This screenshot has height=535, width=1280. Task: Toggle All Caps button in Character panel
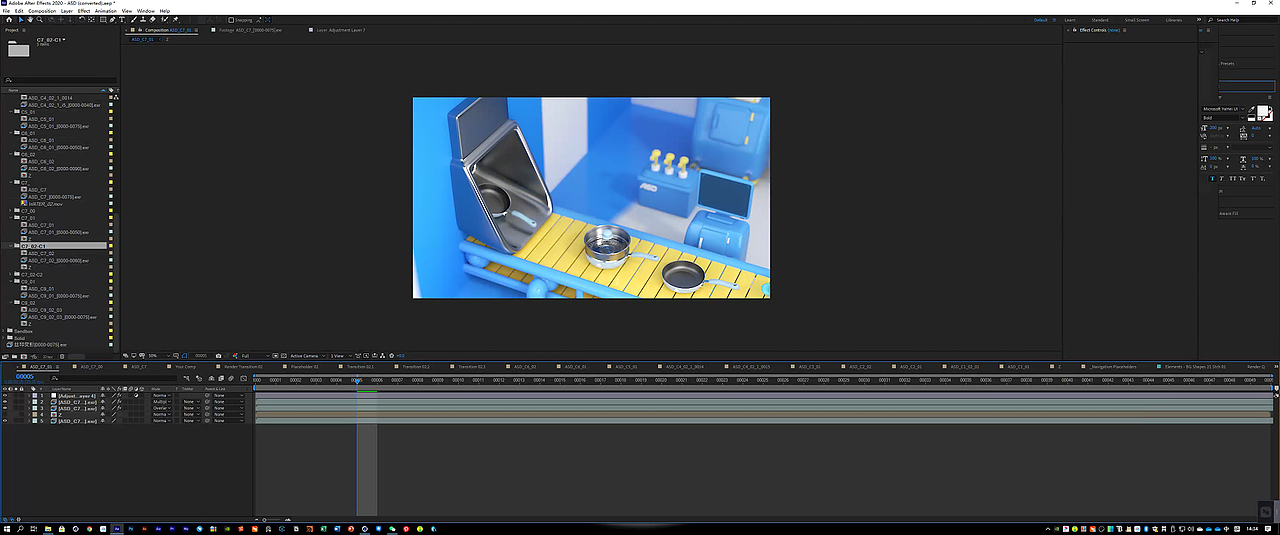1232,178
